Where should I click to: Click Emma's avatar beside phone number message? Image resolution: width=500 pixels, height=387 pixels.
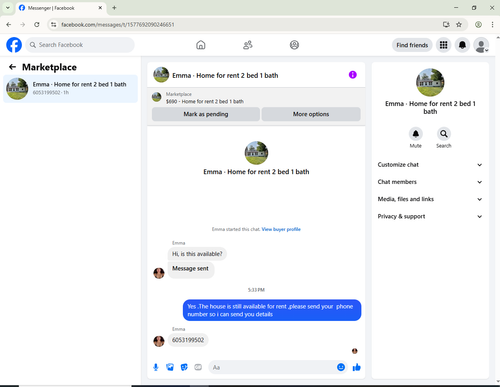pos(159,341)
